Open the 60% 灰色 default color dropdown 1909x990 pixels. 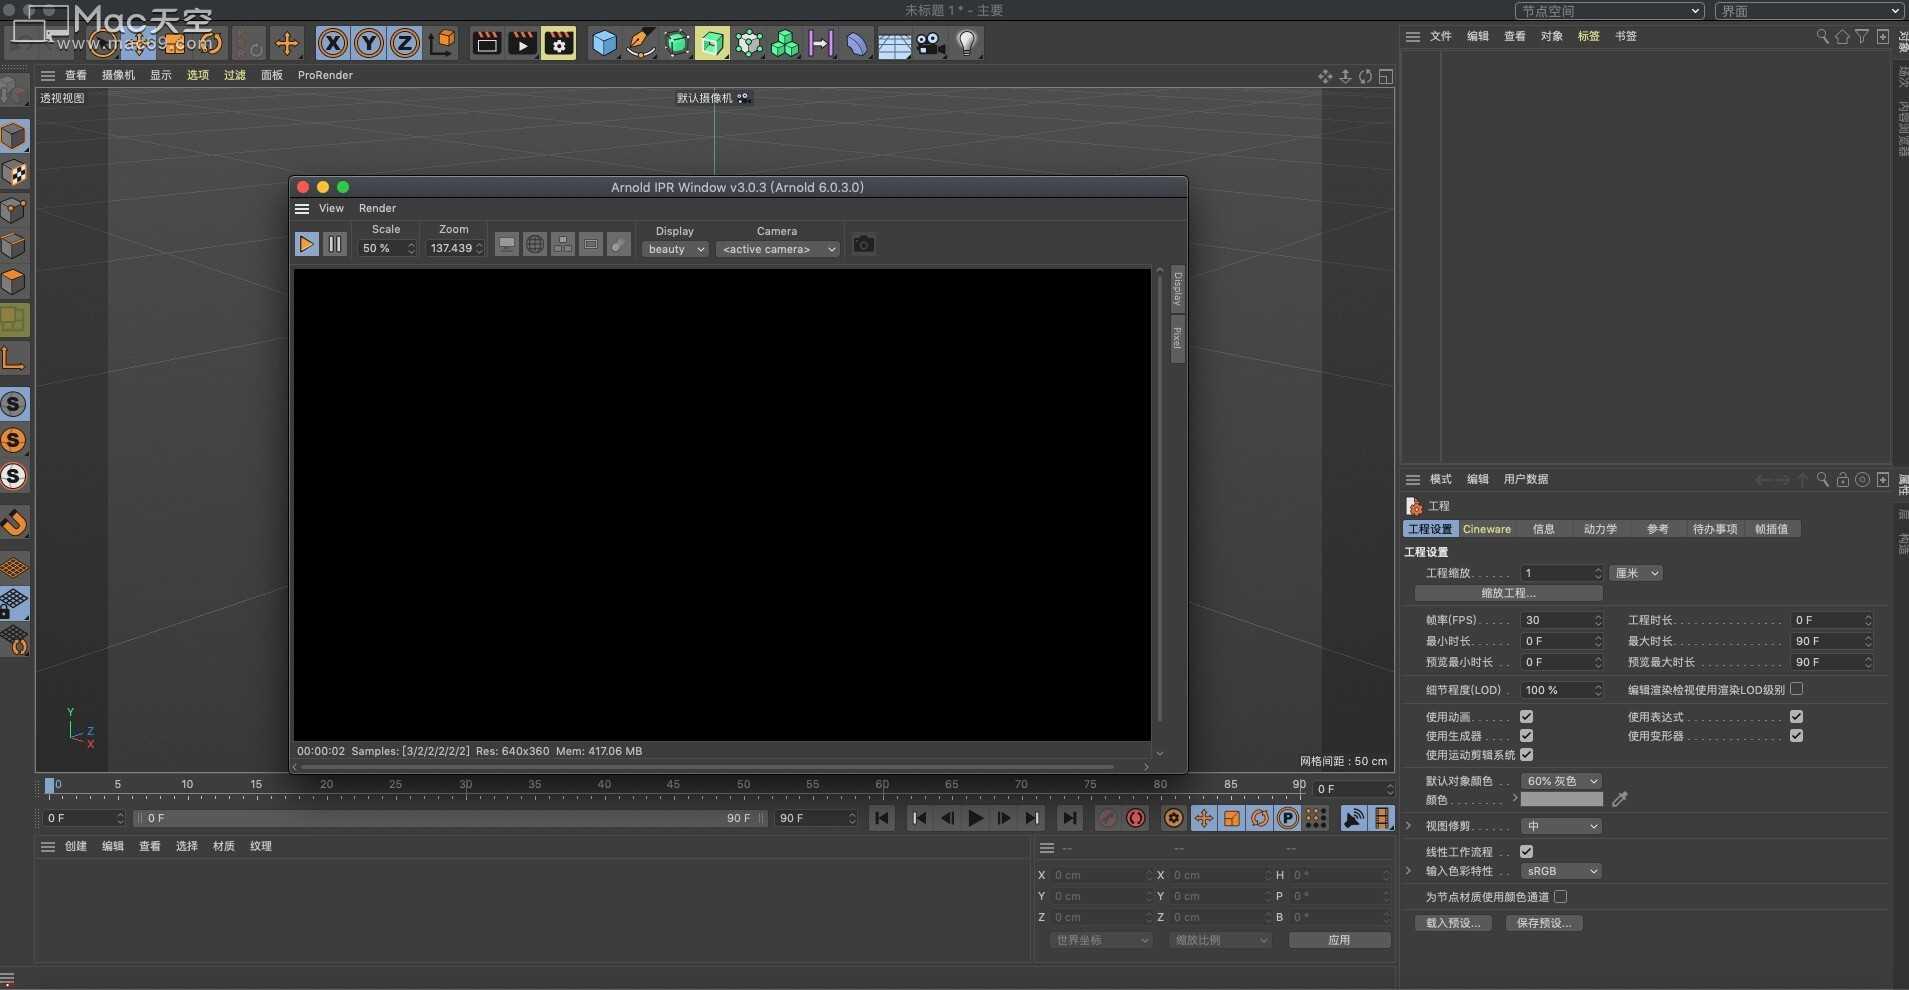point(1561,781)
